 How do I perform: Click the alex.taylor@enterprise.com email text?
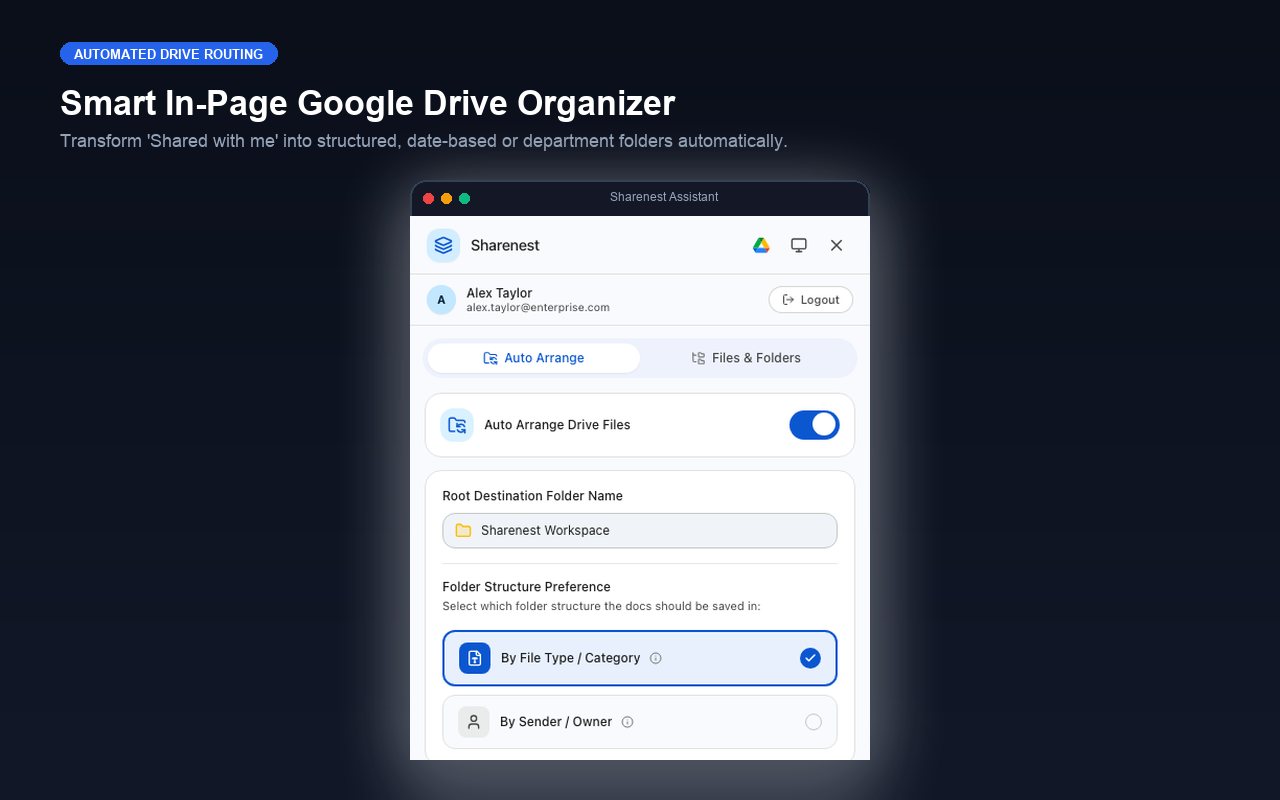538,308
